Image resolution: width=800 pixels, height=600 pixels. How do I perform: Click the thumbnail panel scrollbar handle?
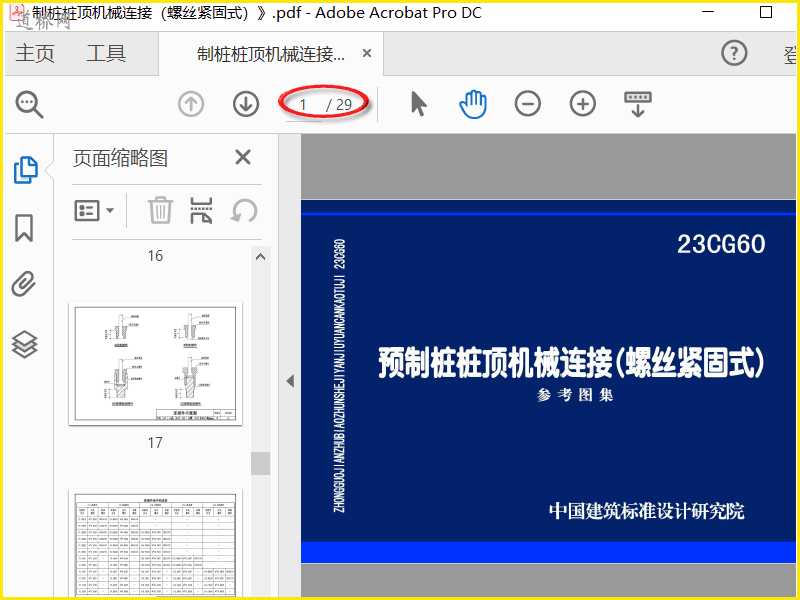(x=260, y=463)
